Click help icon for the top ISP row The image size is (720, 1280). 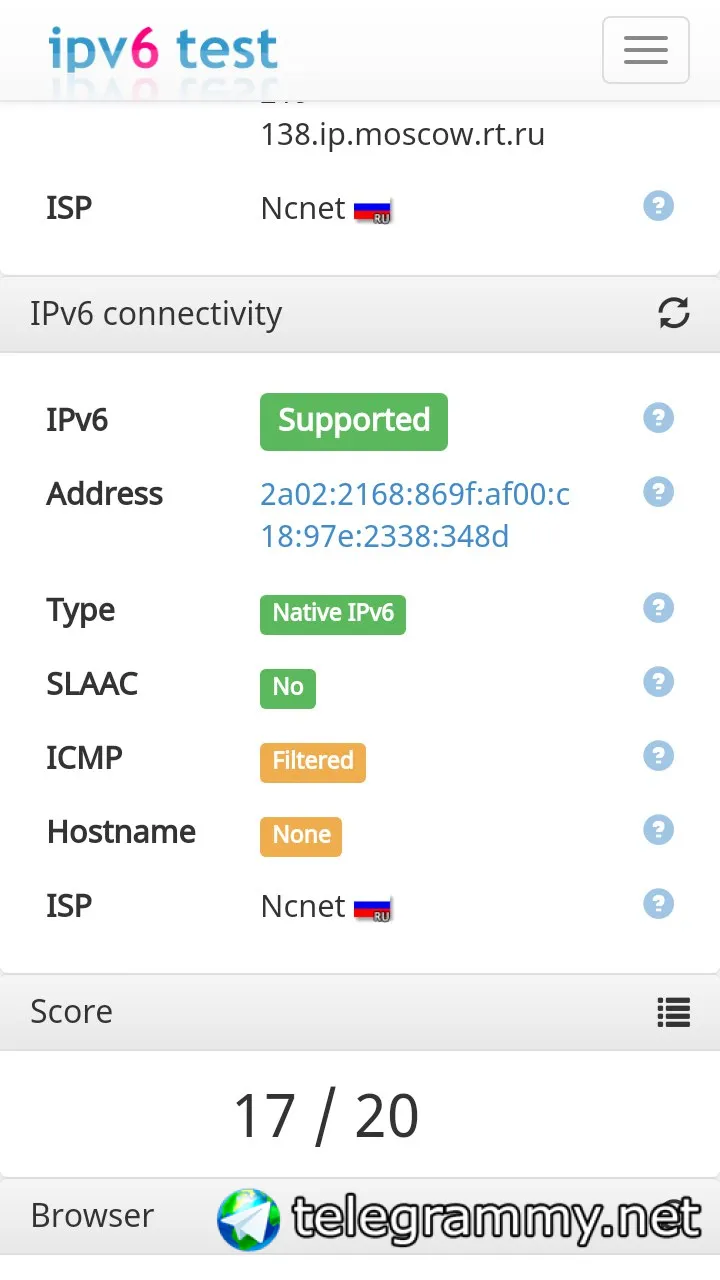point(658,206)
